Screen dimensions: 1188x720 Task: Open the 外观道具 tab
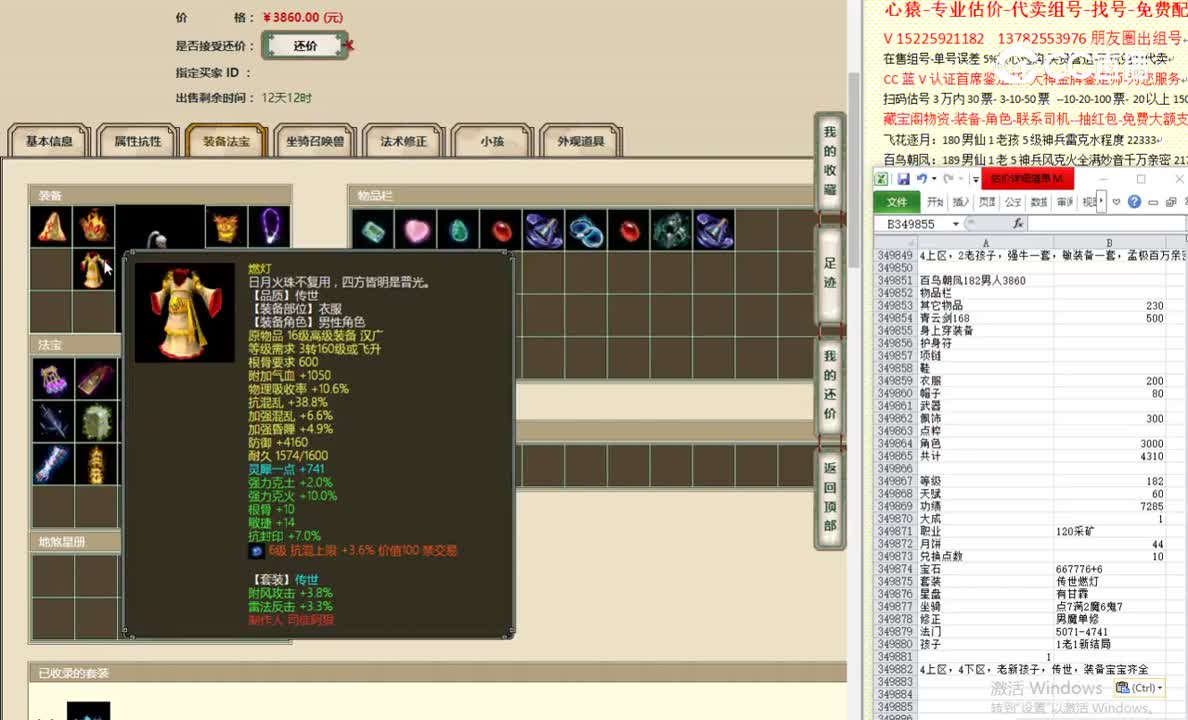point(581,141)
